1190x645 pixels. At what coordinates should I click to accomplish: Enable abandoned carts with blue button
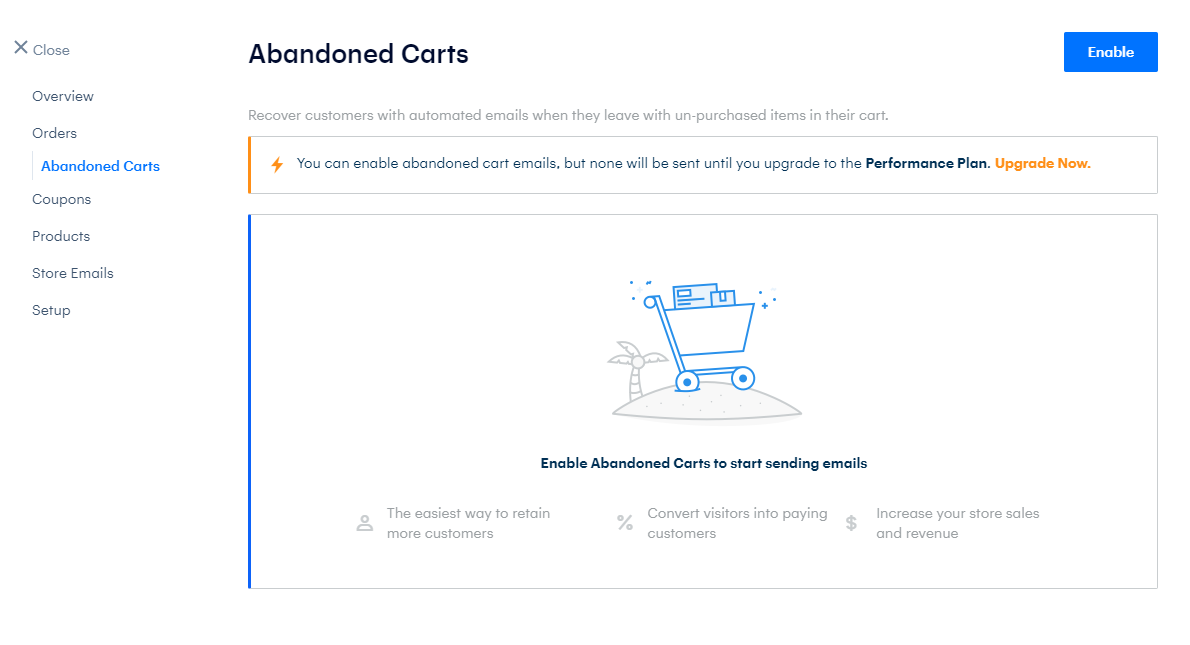1110,52
